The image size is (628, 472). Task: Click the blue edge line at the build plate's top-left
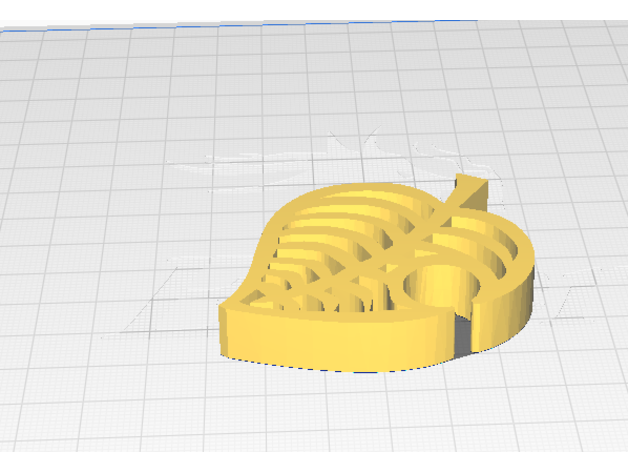click(x=20, y=31)
